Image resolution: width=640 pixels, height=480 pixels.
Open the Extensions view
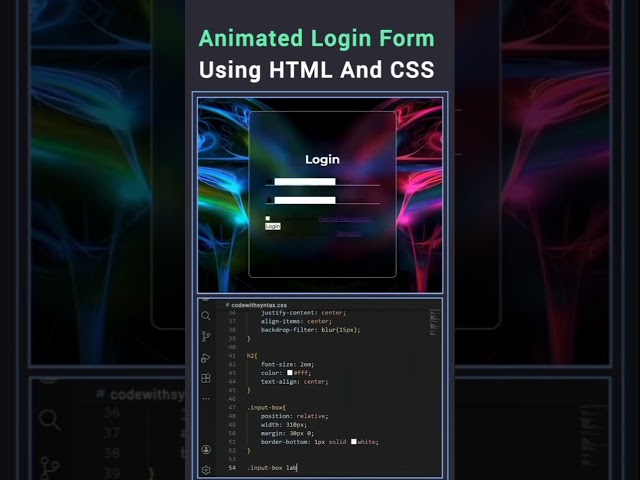pos(206,378)
